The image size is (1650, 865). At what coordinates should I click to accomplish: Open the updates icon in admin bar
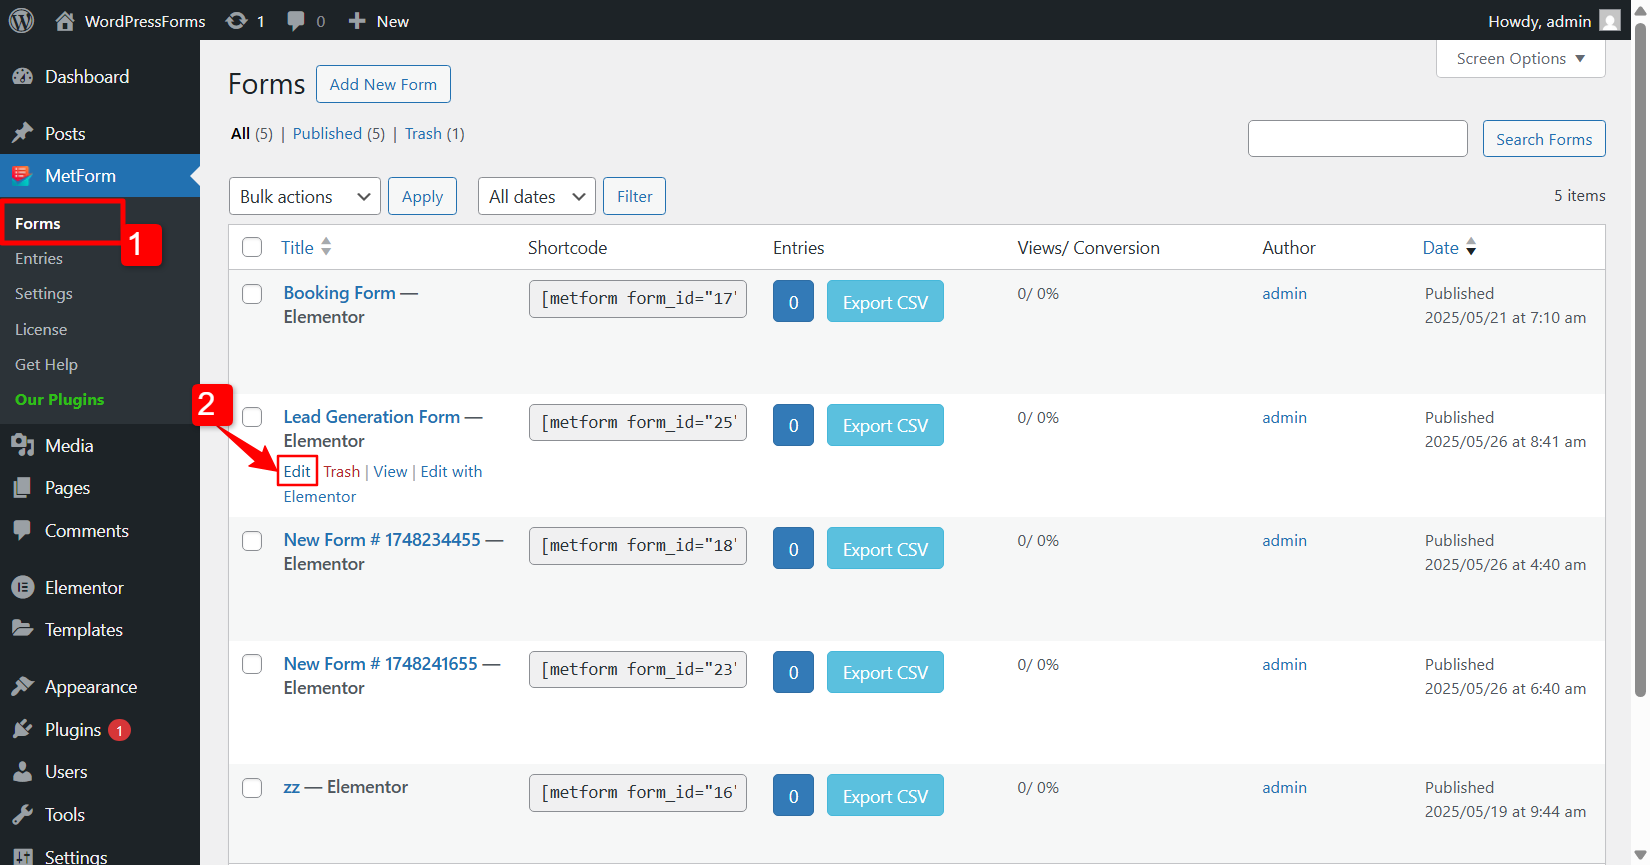click(x=236, y=21)
